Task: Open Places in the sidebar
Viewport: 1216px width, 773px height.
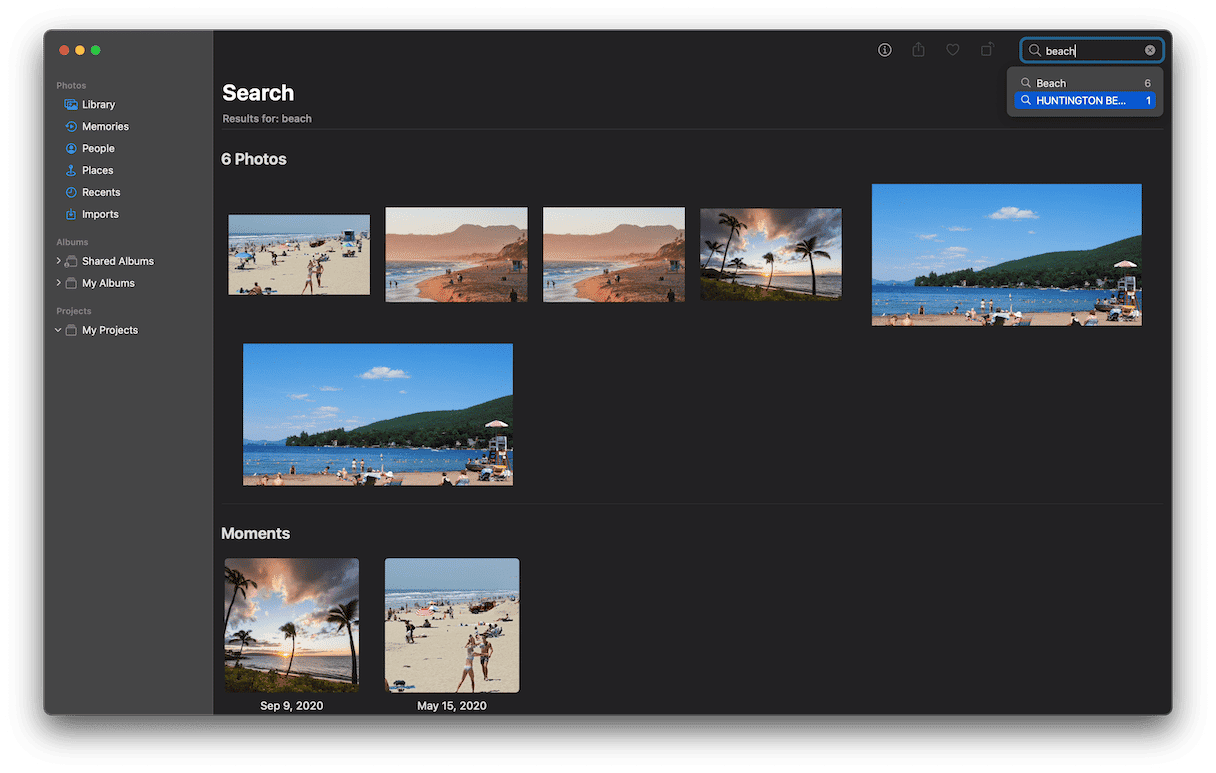Action: [x=97, y=171]
